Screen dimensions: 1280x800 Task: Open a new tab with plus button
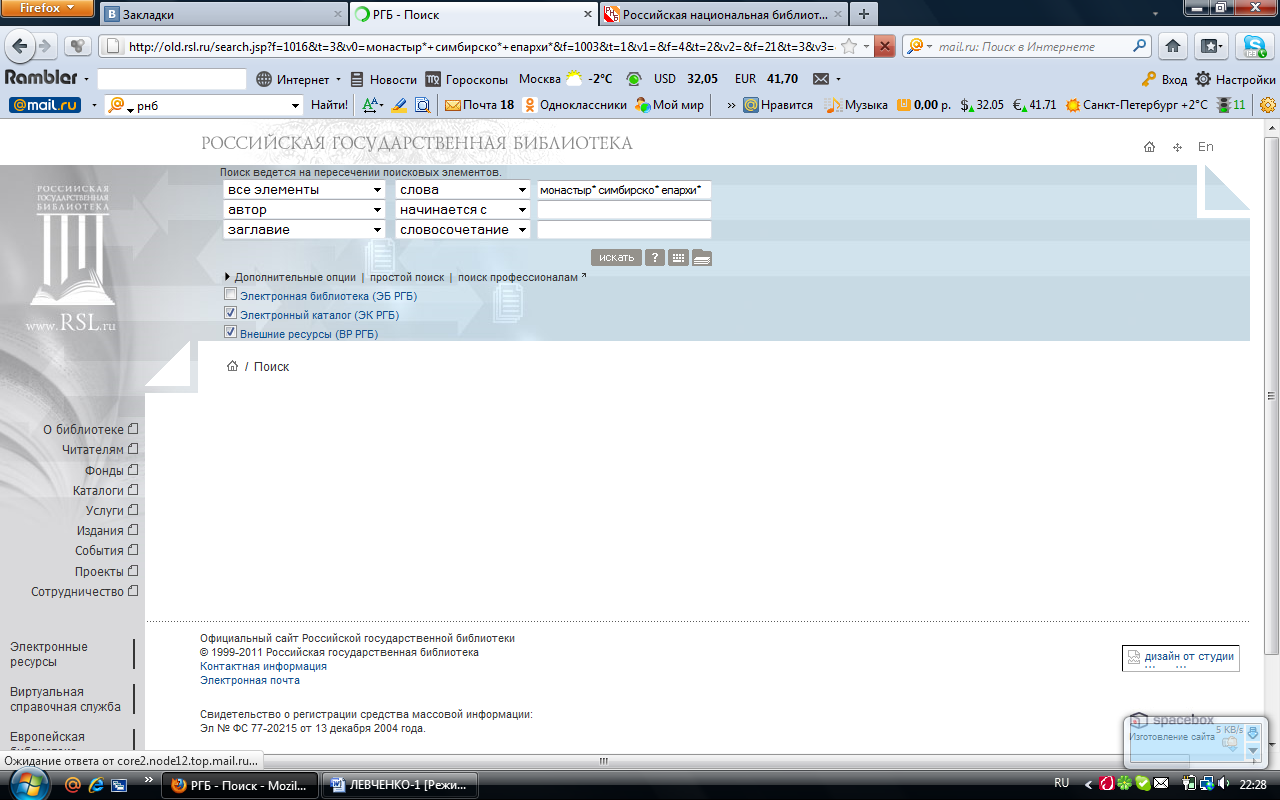tap(863, 15)
